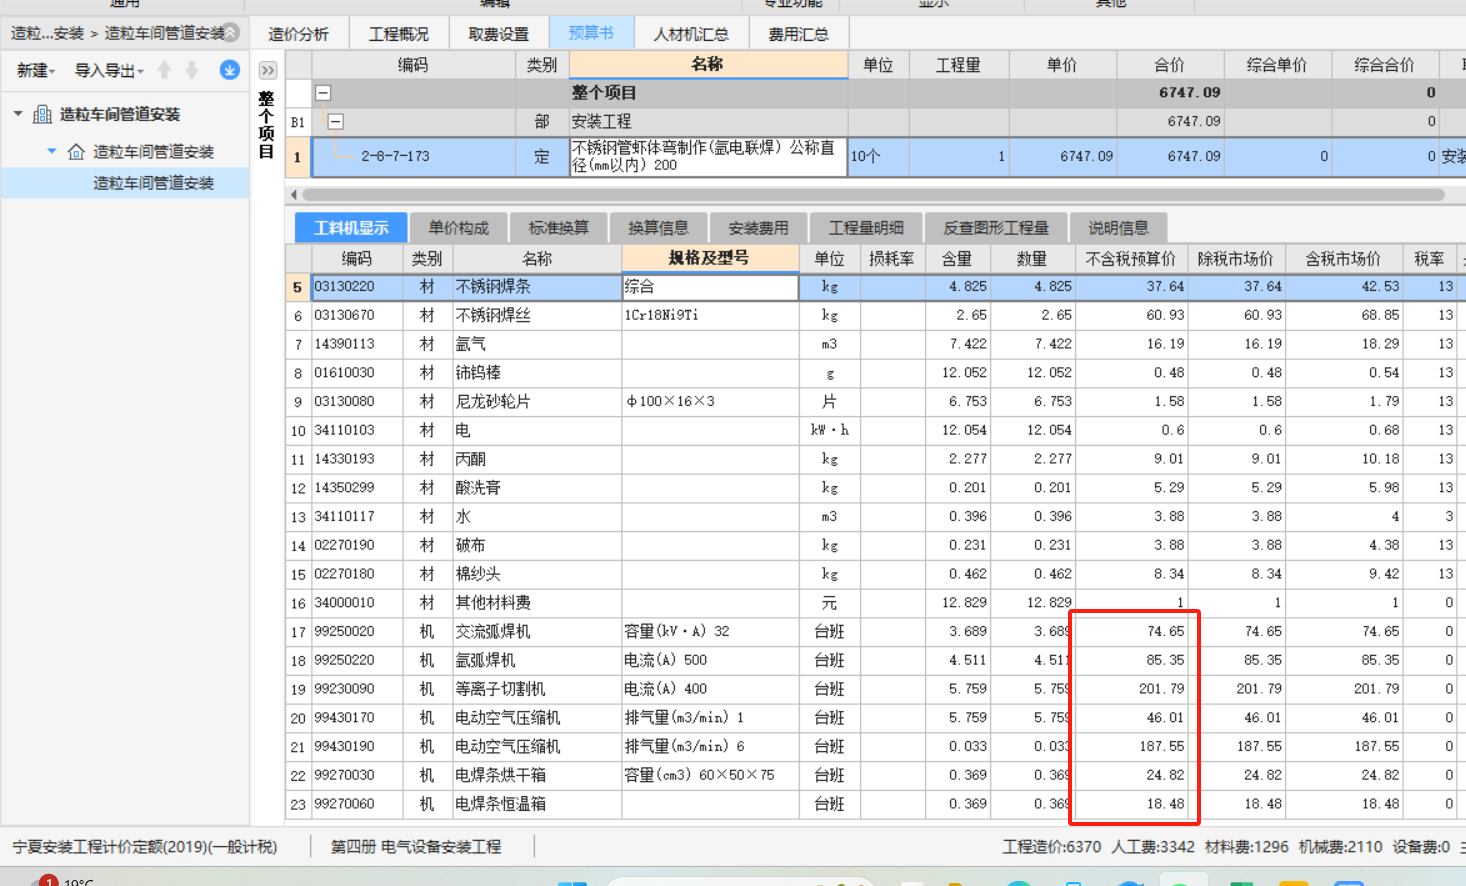1466x886 pixels.
Task: Open the 反查图形工程量 sub-tab
Action: pos(996,228)
